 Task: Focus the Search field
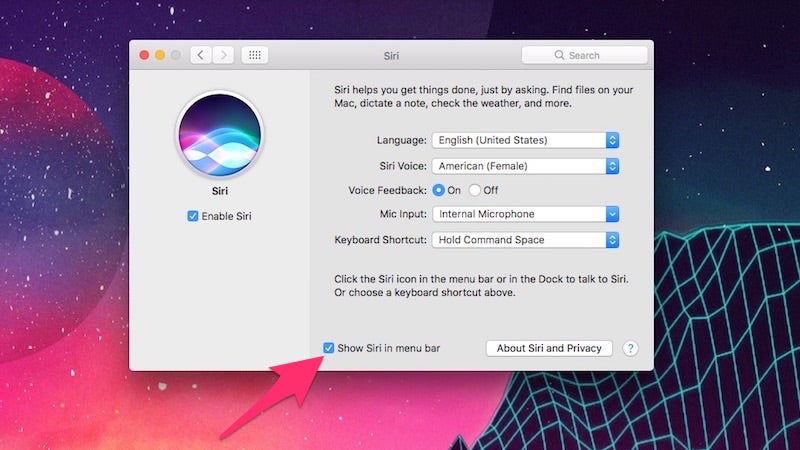pyautogui.click(x=584, y=55)
